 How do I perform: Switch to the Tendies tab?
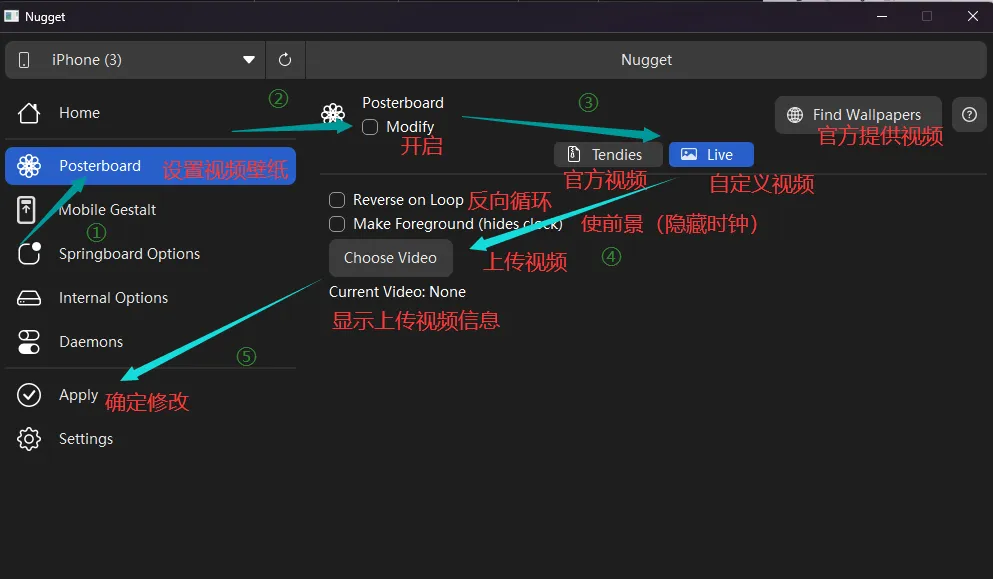pyautogui.click(x=608, y=155)
